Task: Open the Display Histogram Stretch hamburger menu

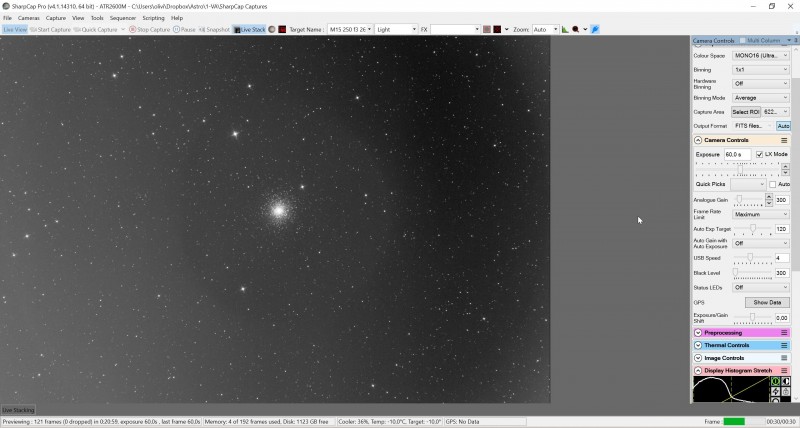Action: click(784, 371)
